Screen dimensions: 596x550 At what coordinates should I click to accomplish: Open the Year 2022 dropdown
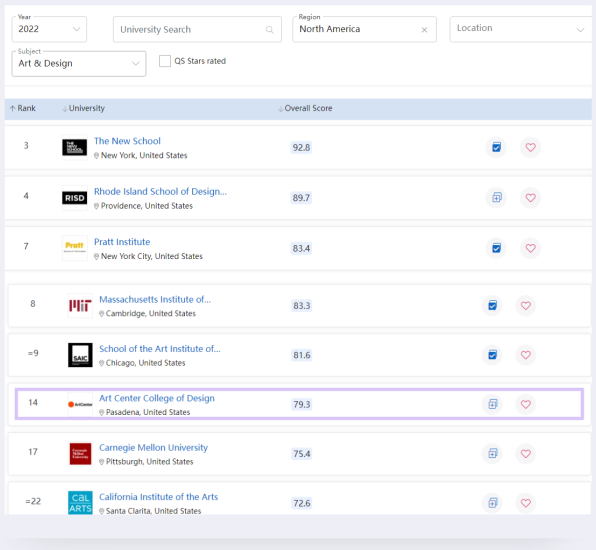[x=49, y=29]
